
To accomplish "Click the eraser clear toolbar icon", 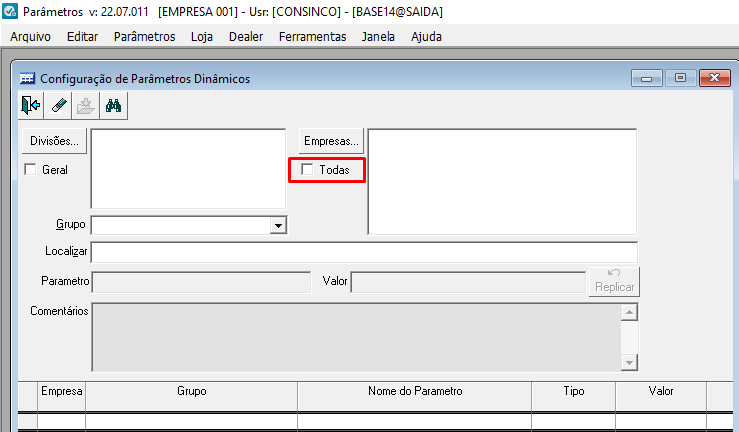I will click(x=58, y=105).
